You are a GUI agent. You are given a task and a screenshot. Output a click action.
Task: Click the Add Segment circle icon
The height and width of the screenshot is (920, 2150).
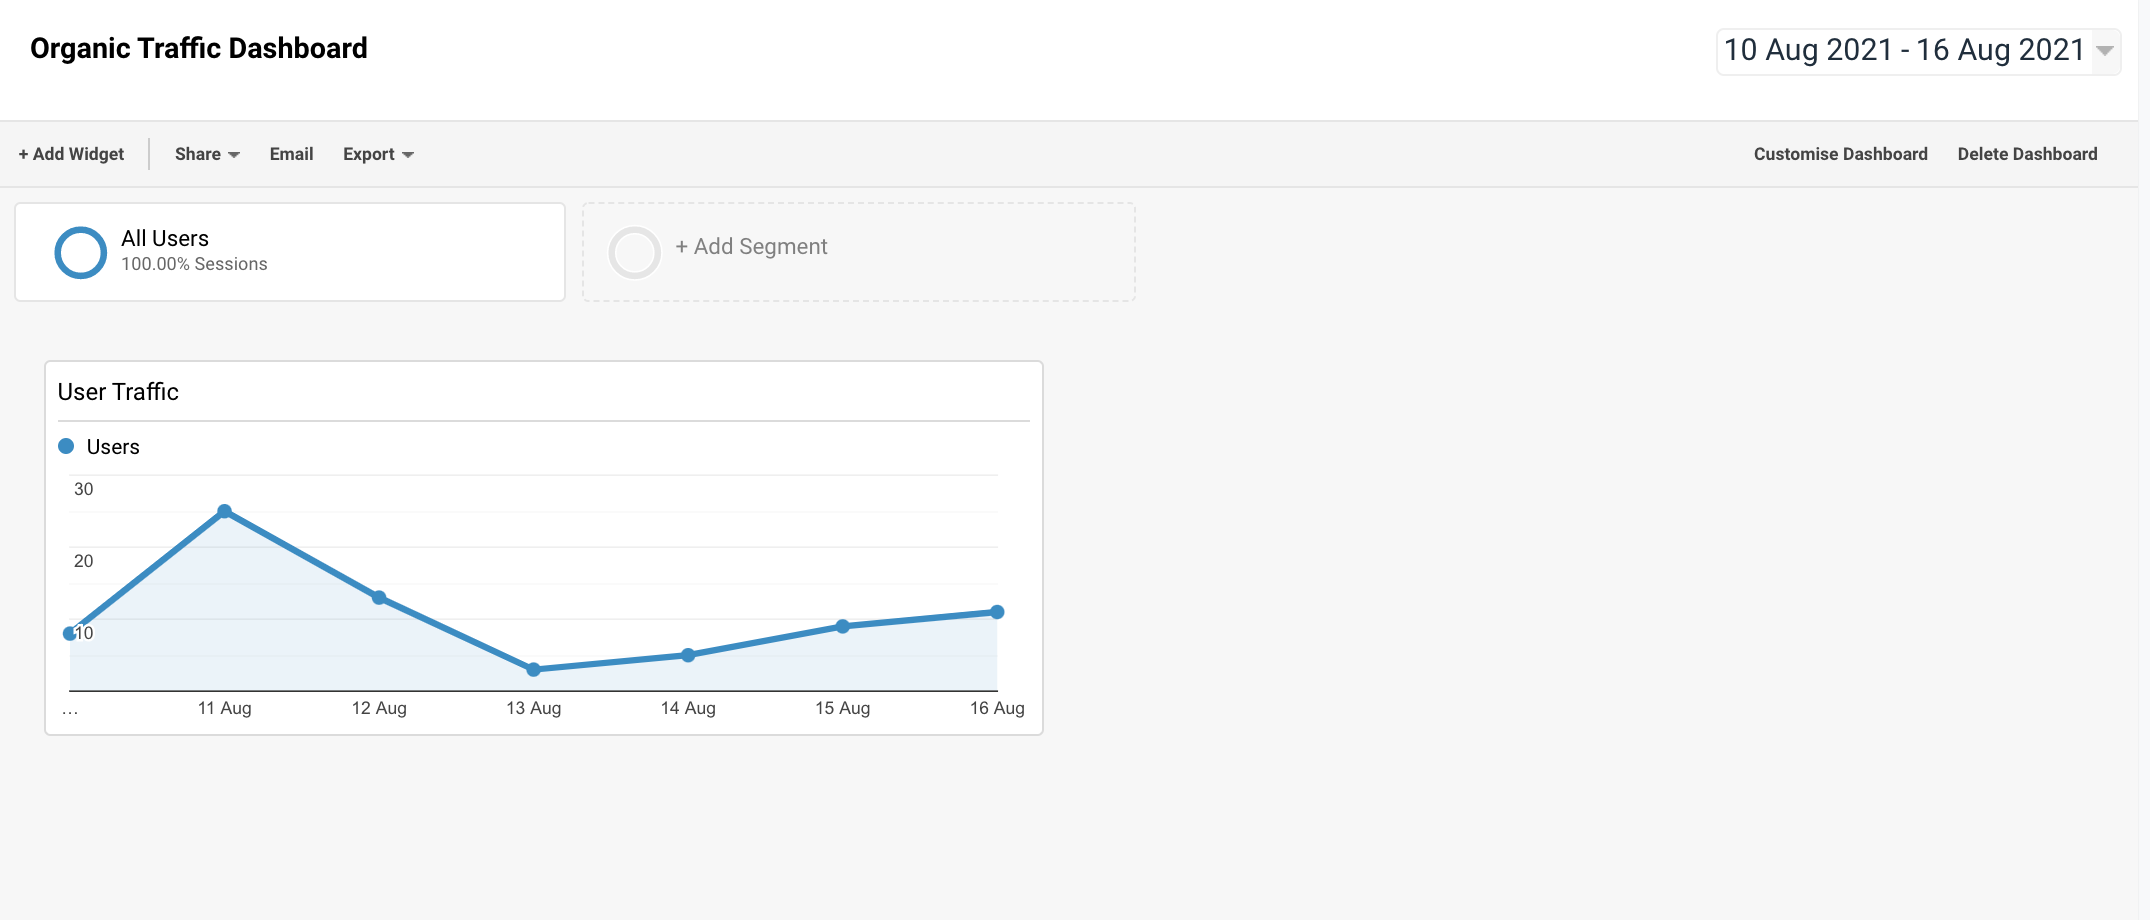click(x=634, y=252)
